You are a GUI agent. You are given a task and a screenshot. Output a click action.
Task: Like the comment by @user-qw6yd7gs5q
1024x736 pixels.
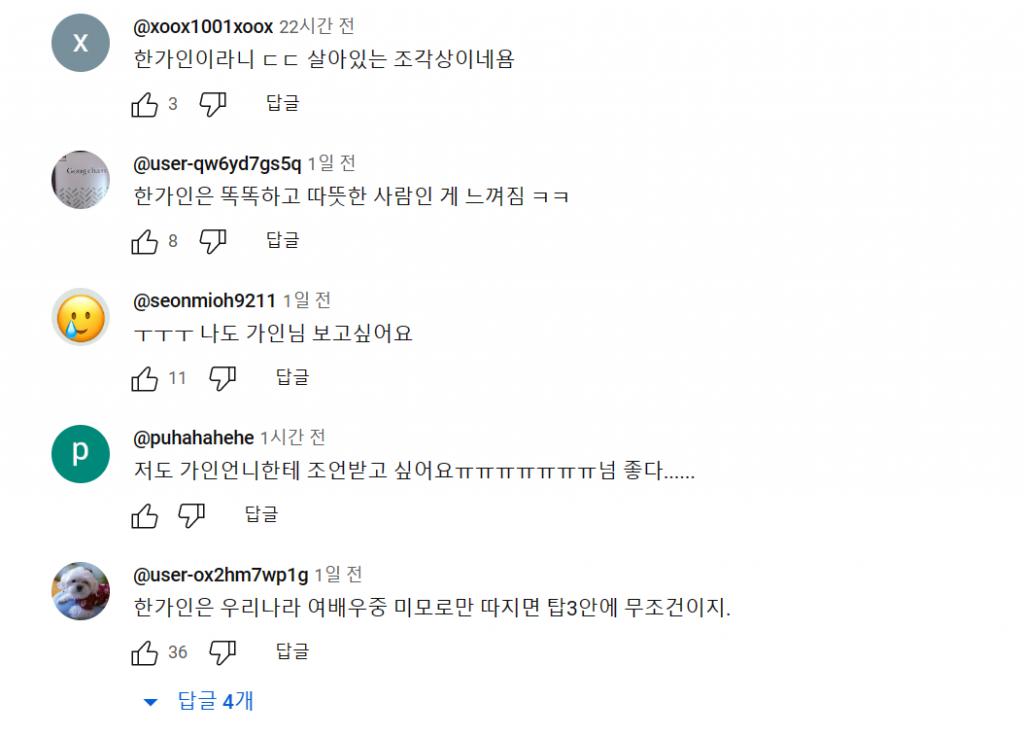coord(145,241)
